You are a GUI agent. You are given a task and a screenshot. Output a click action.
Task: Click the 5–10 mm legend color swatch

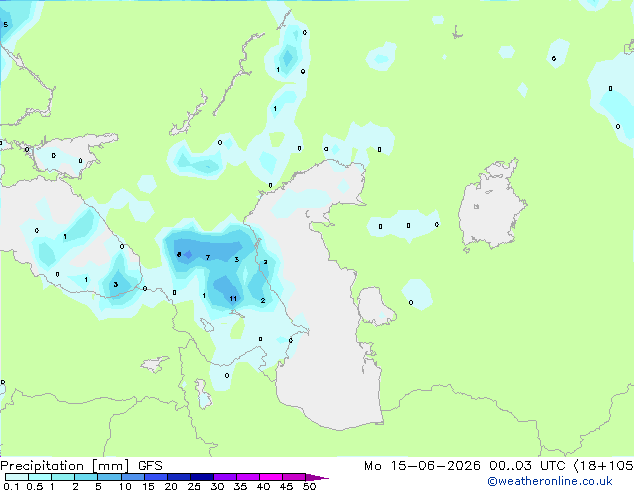pos(109,477)
